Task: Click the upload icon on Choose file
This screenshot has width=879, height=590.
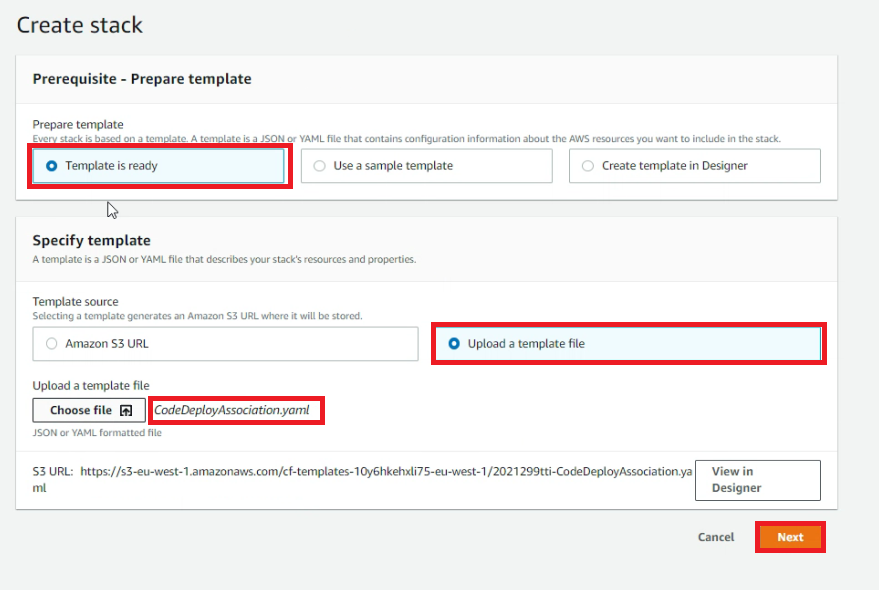Action: pos(126,411)
